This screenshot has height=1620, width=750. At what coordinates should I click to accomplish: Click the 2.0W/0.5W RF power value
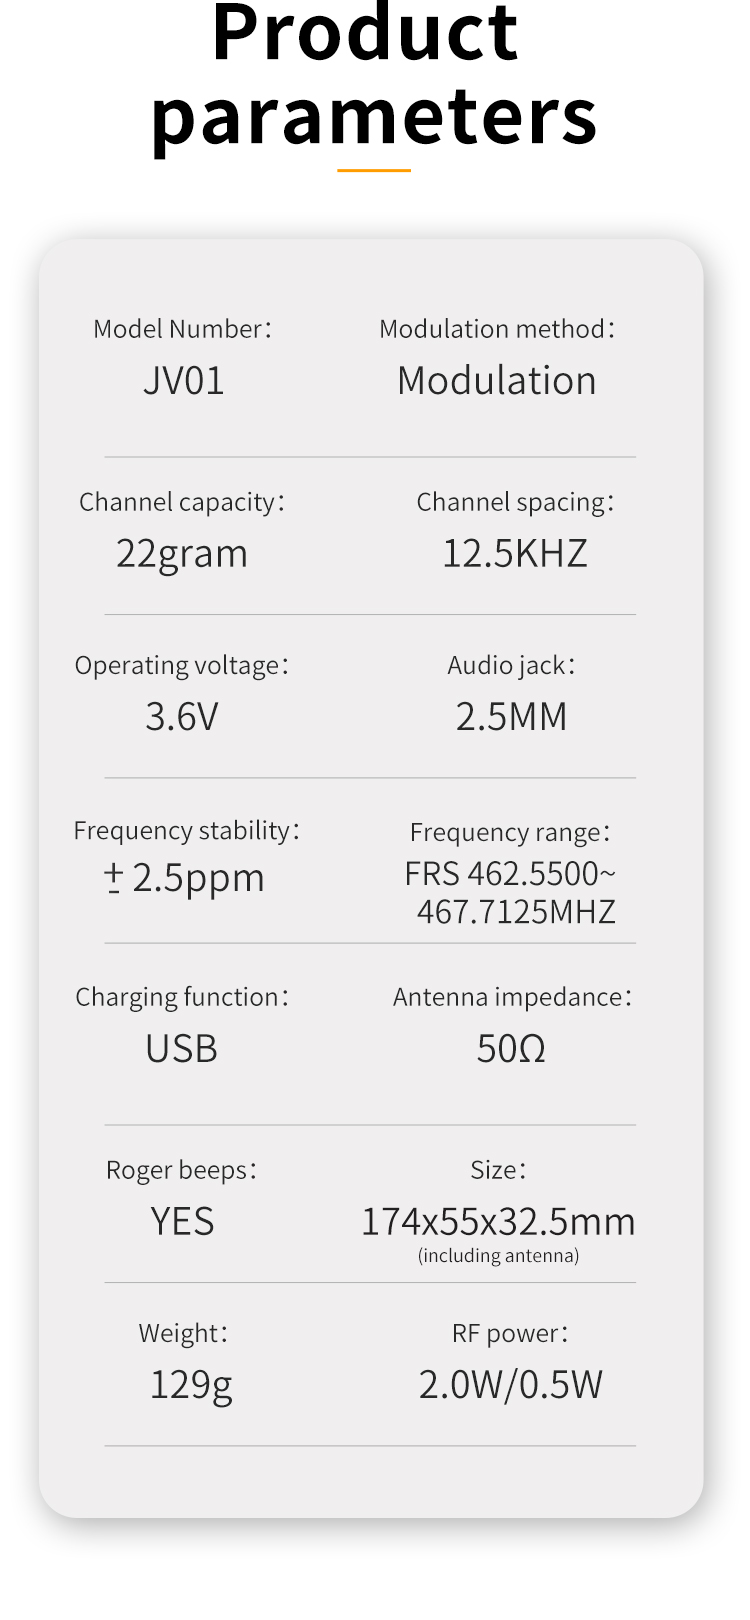tap(511, 1385)
